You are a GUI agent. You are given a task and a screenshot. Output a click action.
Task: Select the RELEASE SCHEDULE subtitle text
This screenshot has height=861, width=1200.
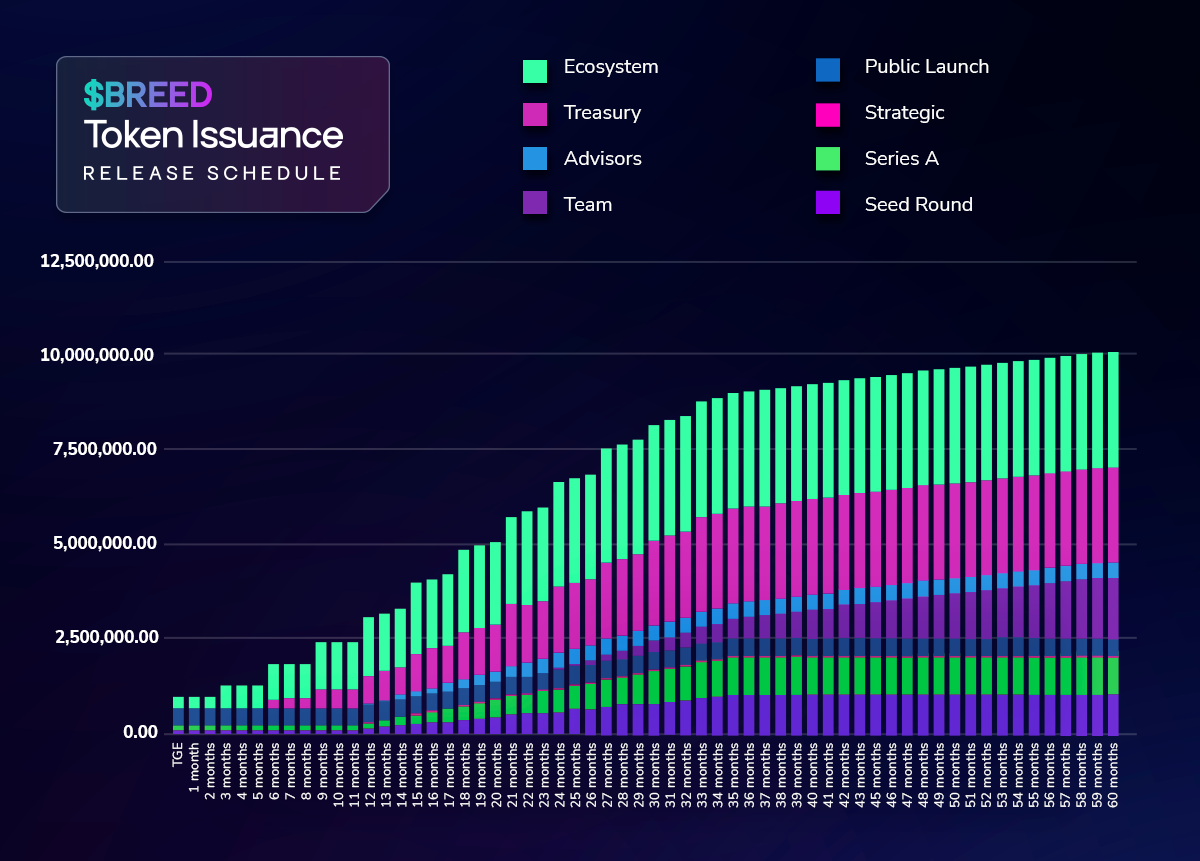click(x=212, y=174)
